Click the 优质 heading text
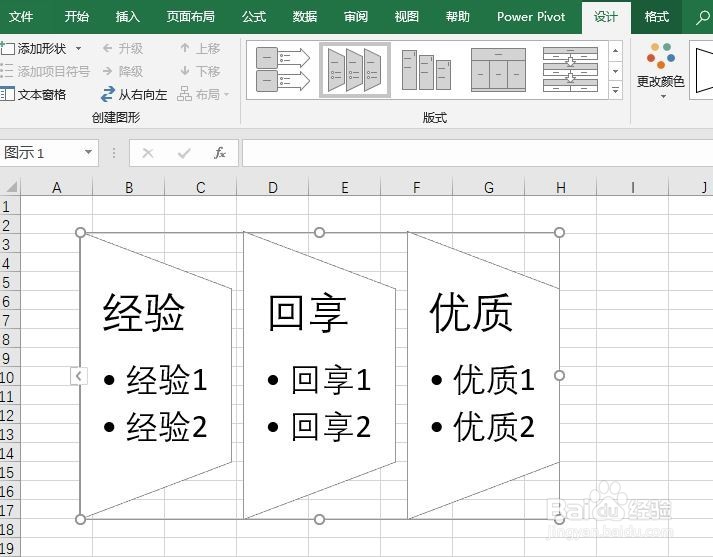 coord(472,312)
